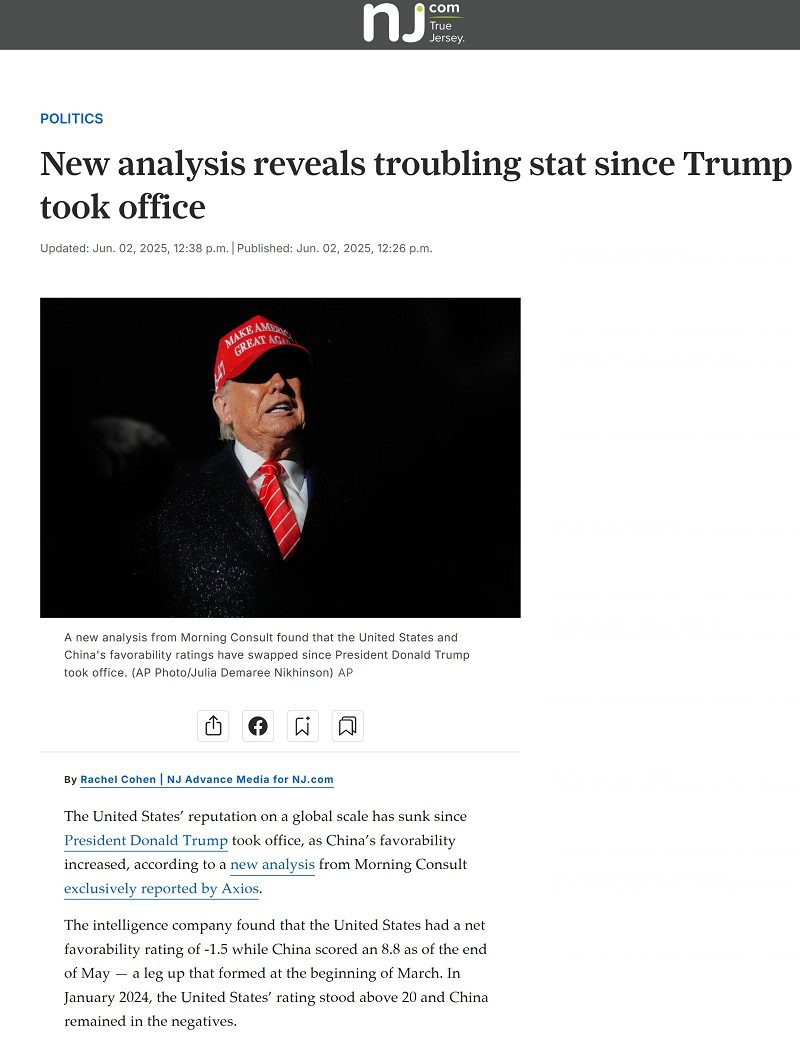800x1044 pixels.
Task: Click the Published Jun. 02 timestamp
Action: pos(335,248)
